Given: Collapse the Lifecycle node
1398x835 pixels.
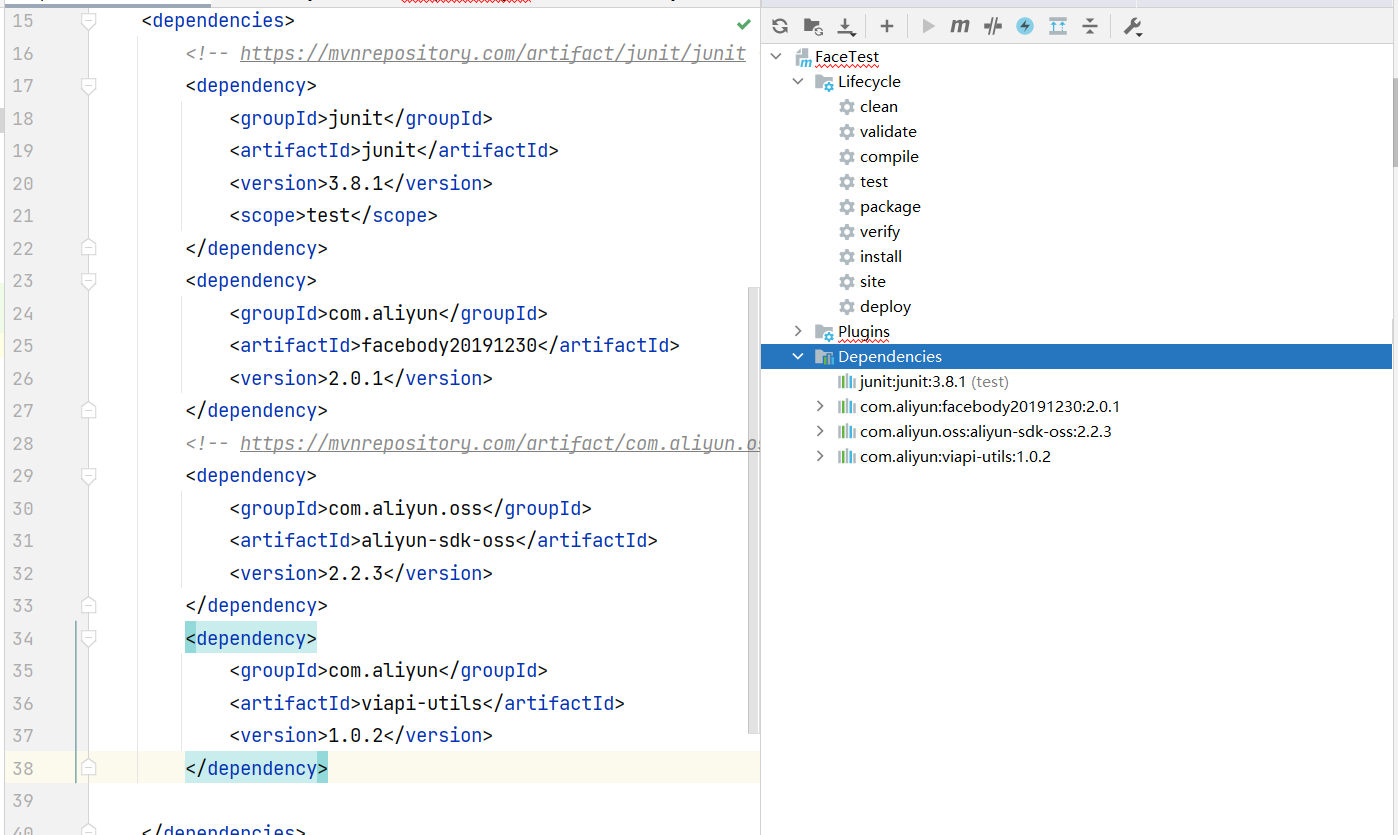Looking at the screenshot, I should coord(798,82).
